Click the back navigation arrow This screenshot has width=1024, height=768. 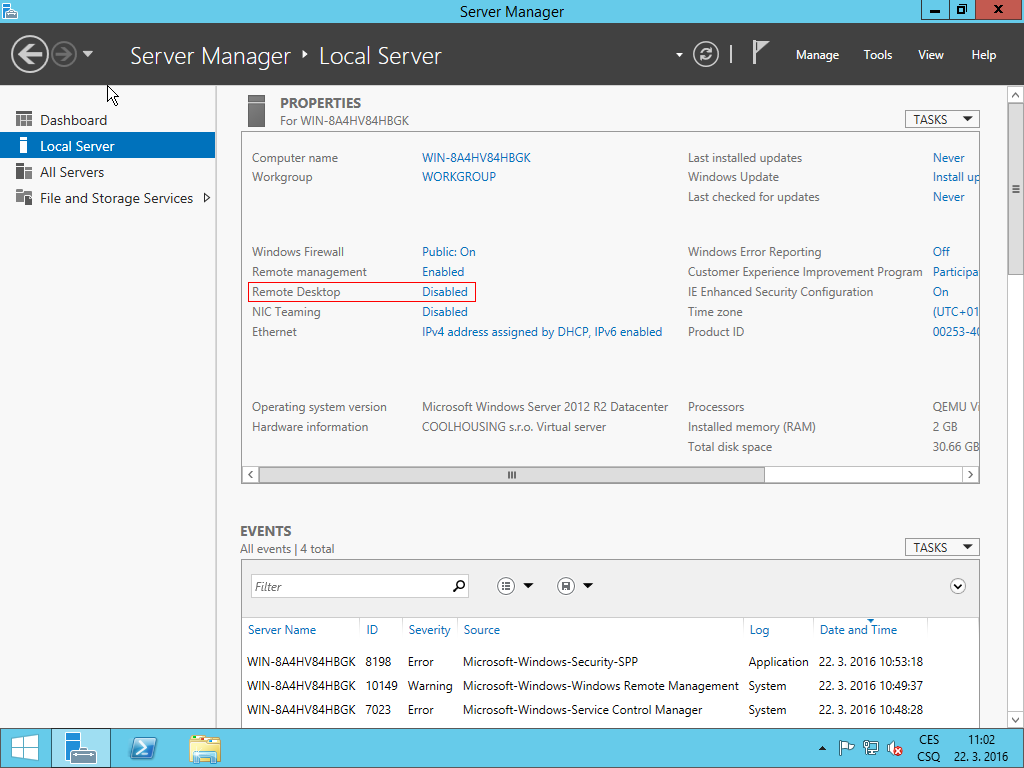click(x=29, y=54)
